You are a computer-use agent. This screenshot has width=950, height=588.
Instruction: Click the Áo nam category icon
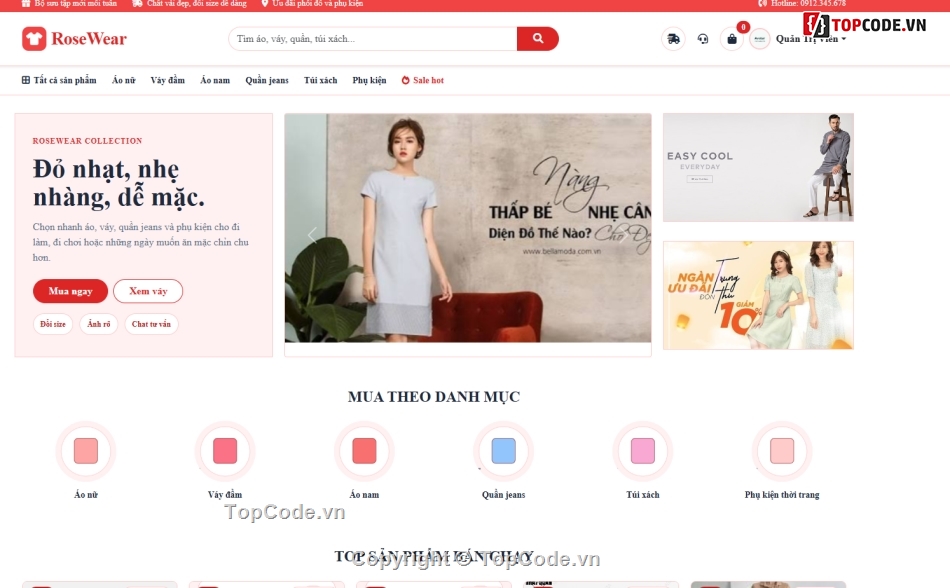coord(364,451)
